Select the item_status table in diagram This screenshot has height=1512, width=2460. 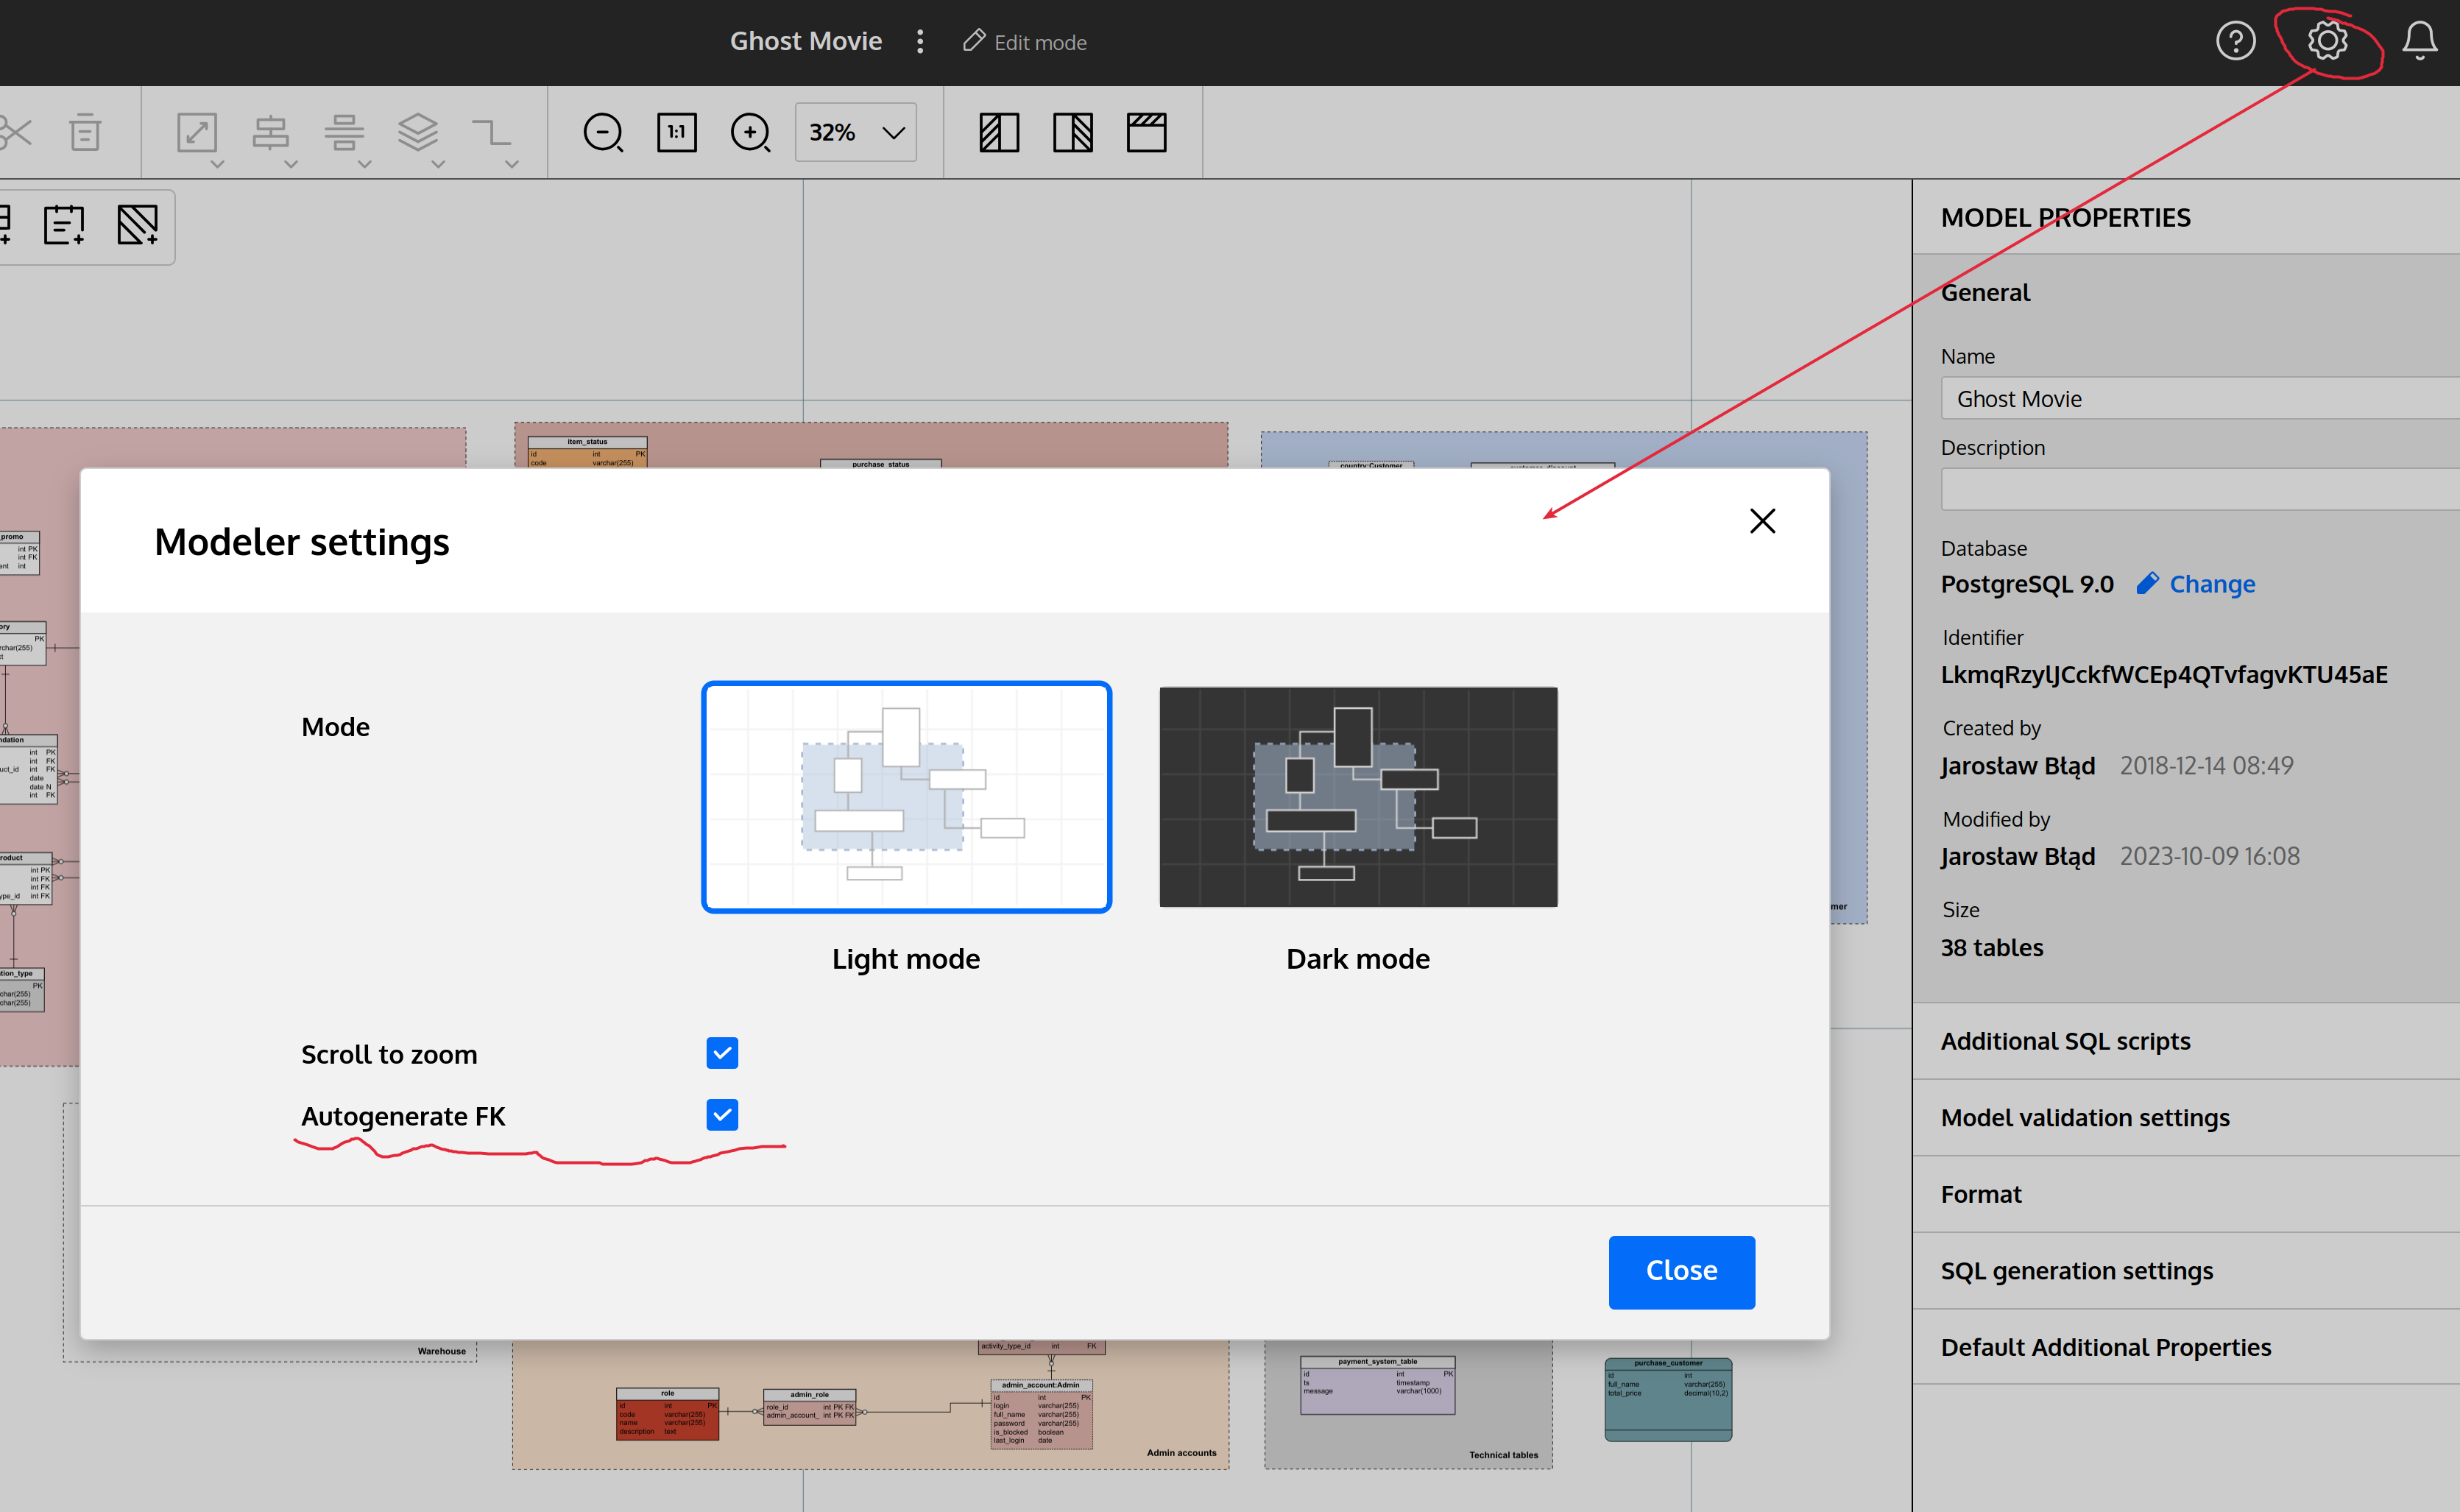click(x=587, y=452)
